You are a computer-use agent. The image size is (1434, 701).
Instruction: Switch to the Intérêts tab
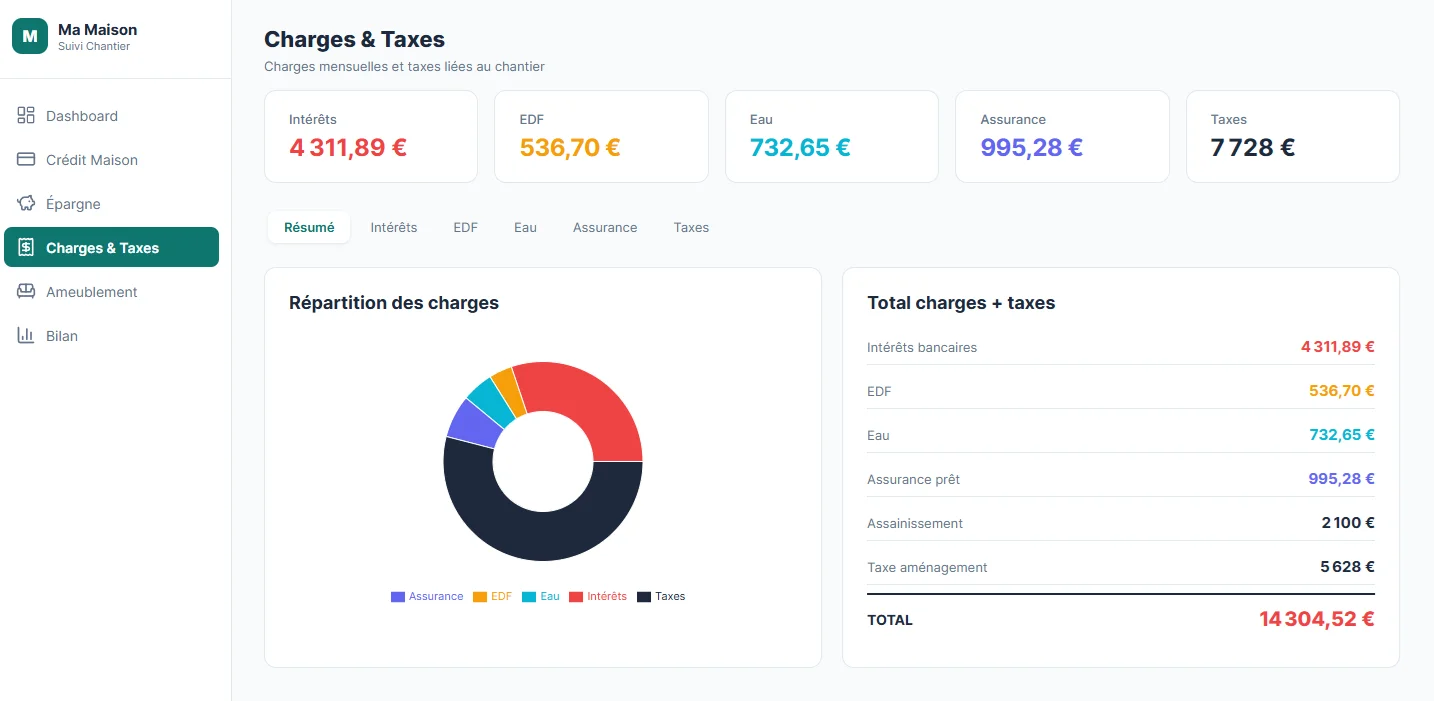point(394,227)
